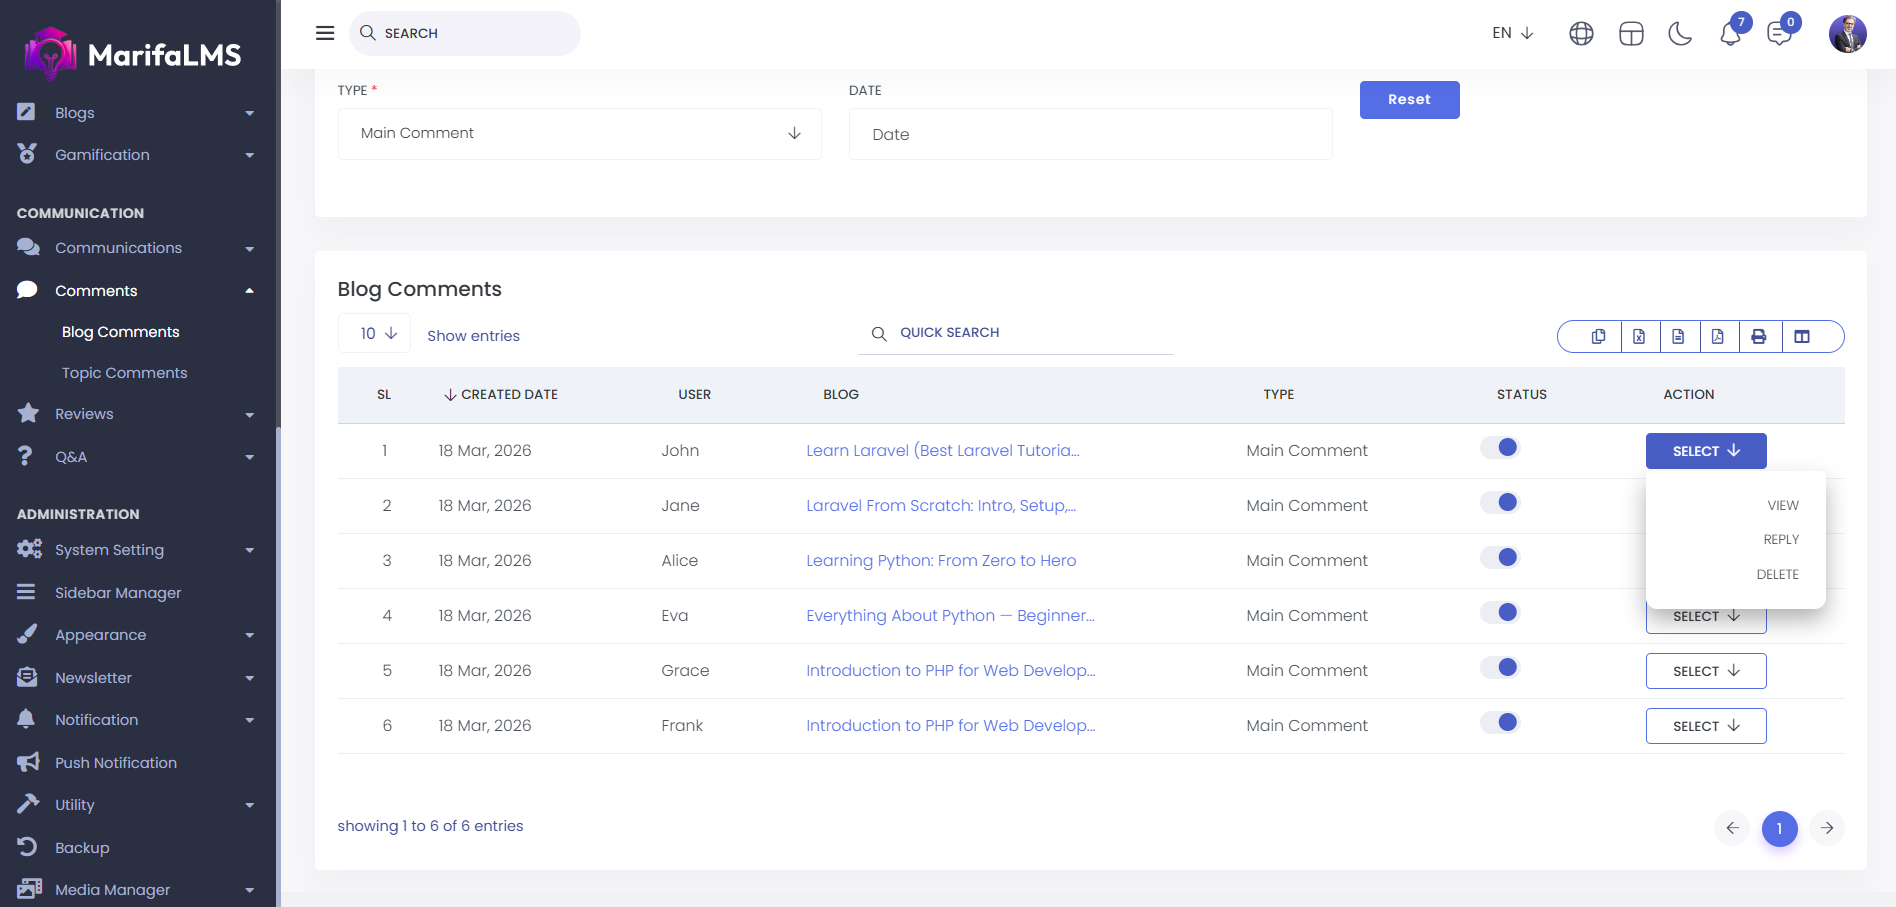Click the Quick Search field

(1030, 333)
